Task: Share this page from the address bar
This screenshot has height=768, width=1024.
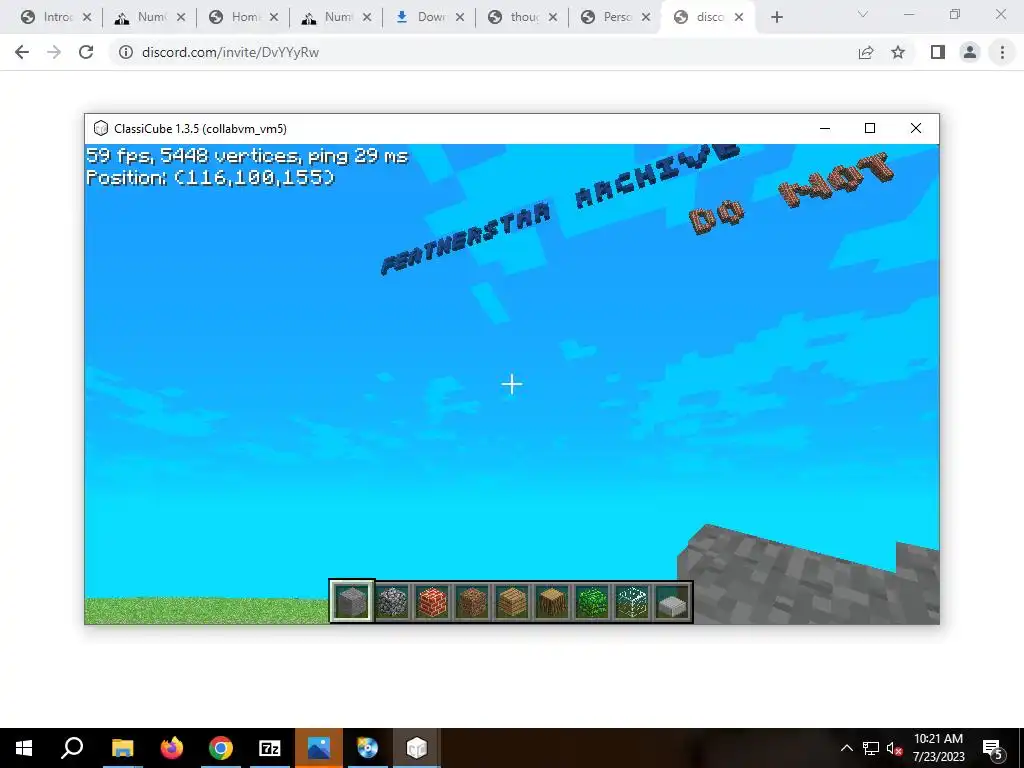Action: click(x=866, y=52)
